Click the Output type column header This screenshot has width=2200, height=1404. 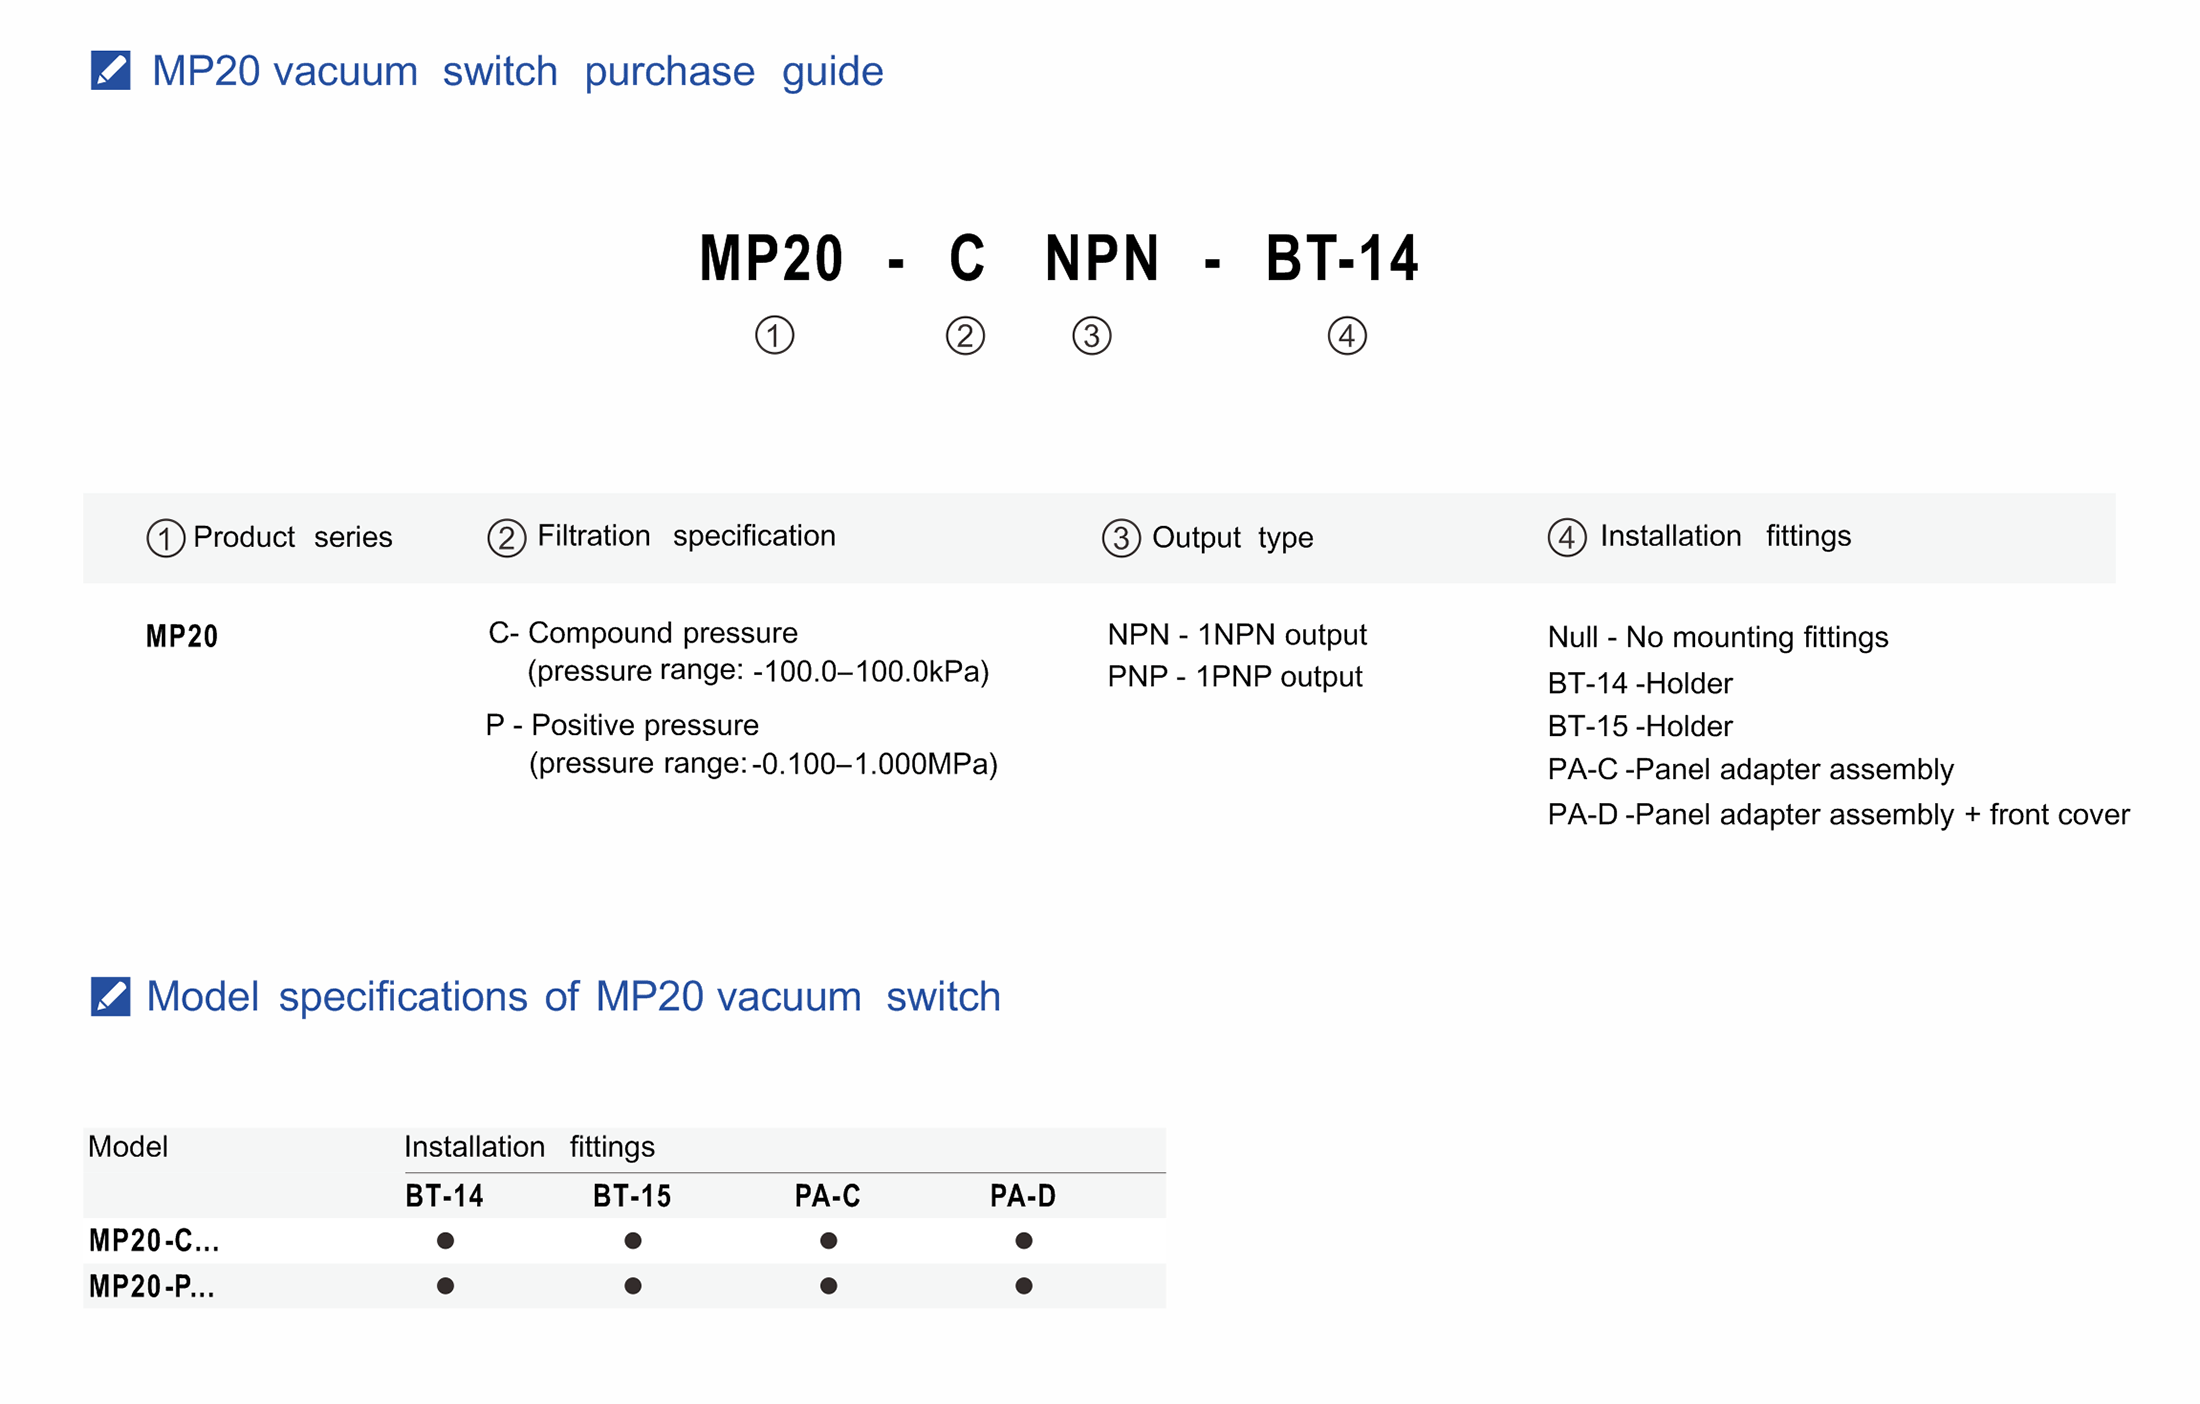(x=1232, y=537)
